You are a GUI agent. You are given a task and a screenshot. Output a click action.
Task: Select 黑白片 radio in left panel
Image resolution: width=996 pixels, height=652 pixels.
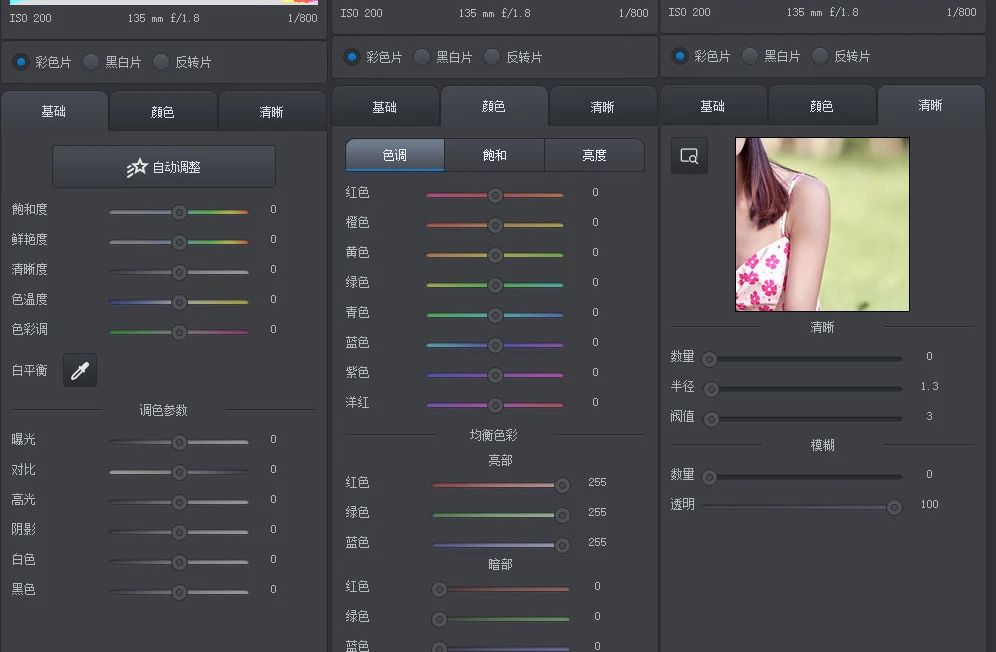click(91, 62)
